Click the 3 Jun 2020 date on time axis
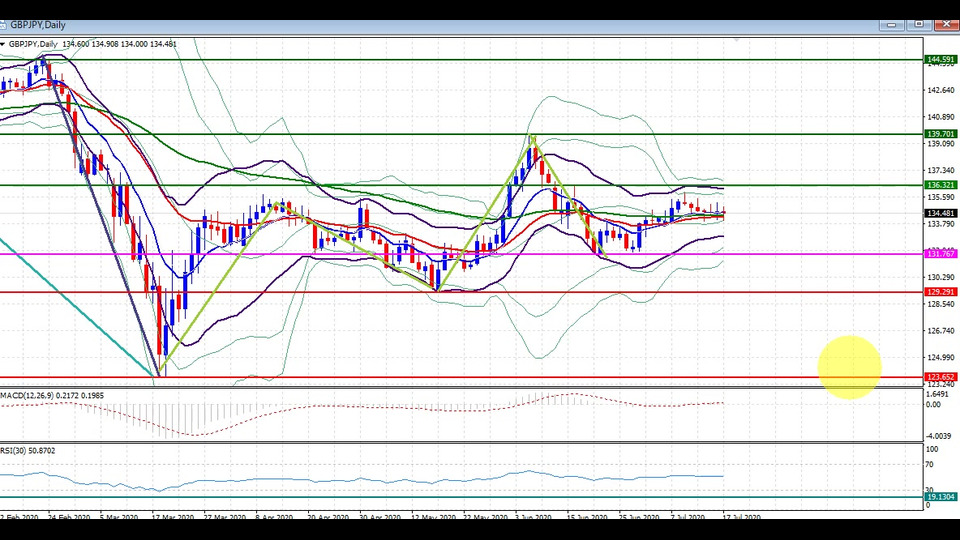Screen dimensions: 960x540 [x=533, y=517]
